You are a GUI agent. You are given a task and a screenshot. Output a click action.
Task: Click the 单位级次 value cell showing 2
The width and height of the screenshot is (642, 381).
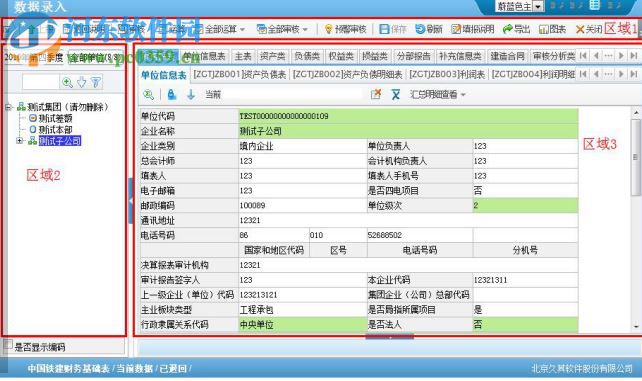point(525,205)
